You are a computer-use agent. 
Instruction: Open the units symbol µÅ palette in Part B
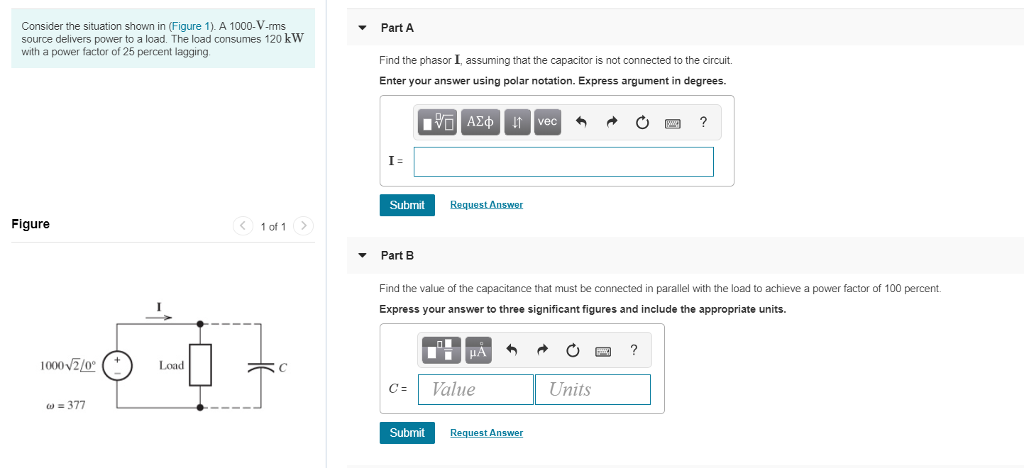pos(478,350)
